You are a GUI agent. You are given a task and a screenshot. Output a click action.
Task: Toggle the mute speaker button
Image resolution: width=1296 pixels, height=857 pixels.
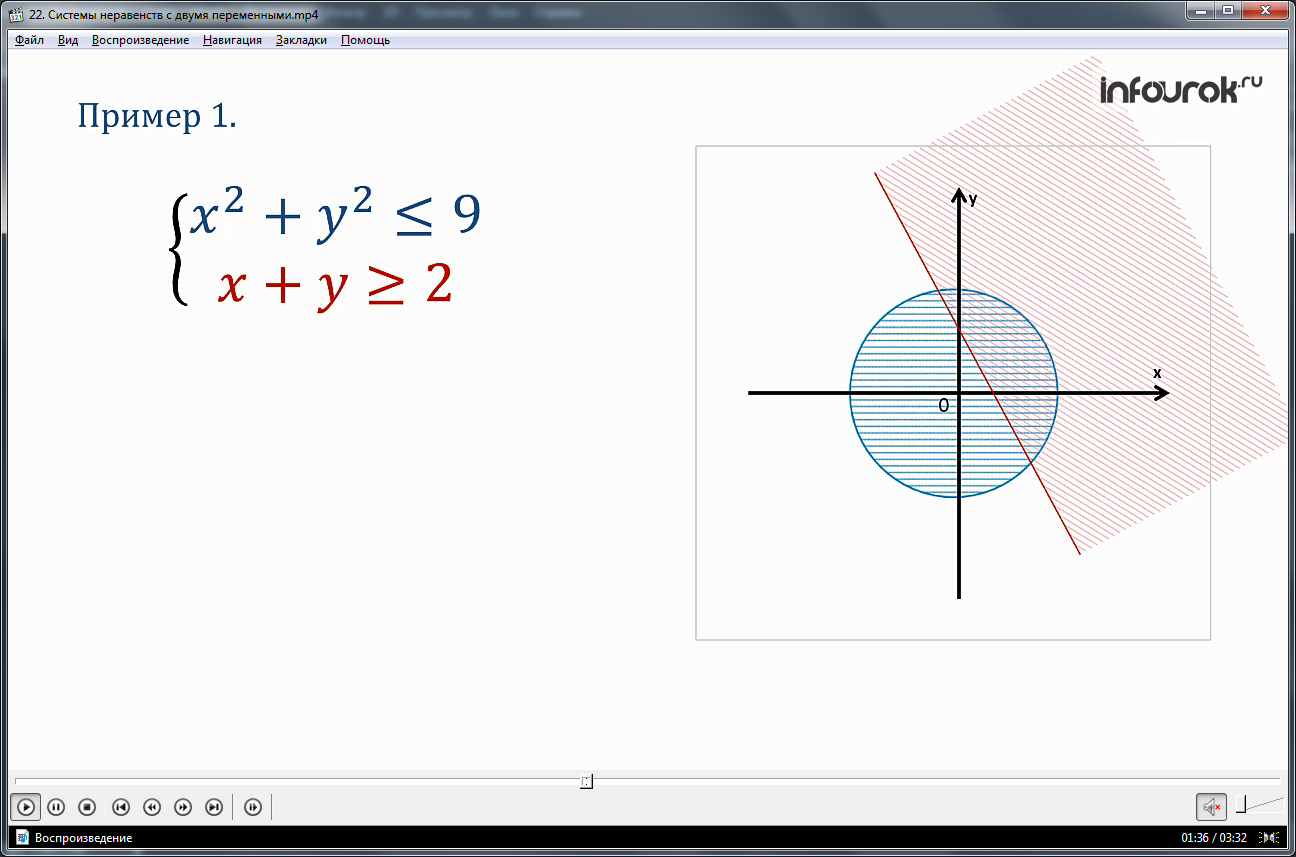point(1211,807)
